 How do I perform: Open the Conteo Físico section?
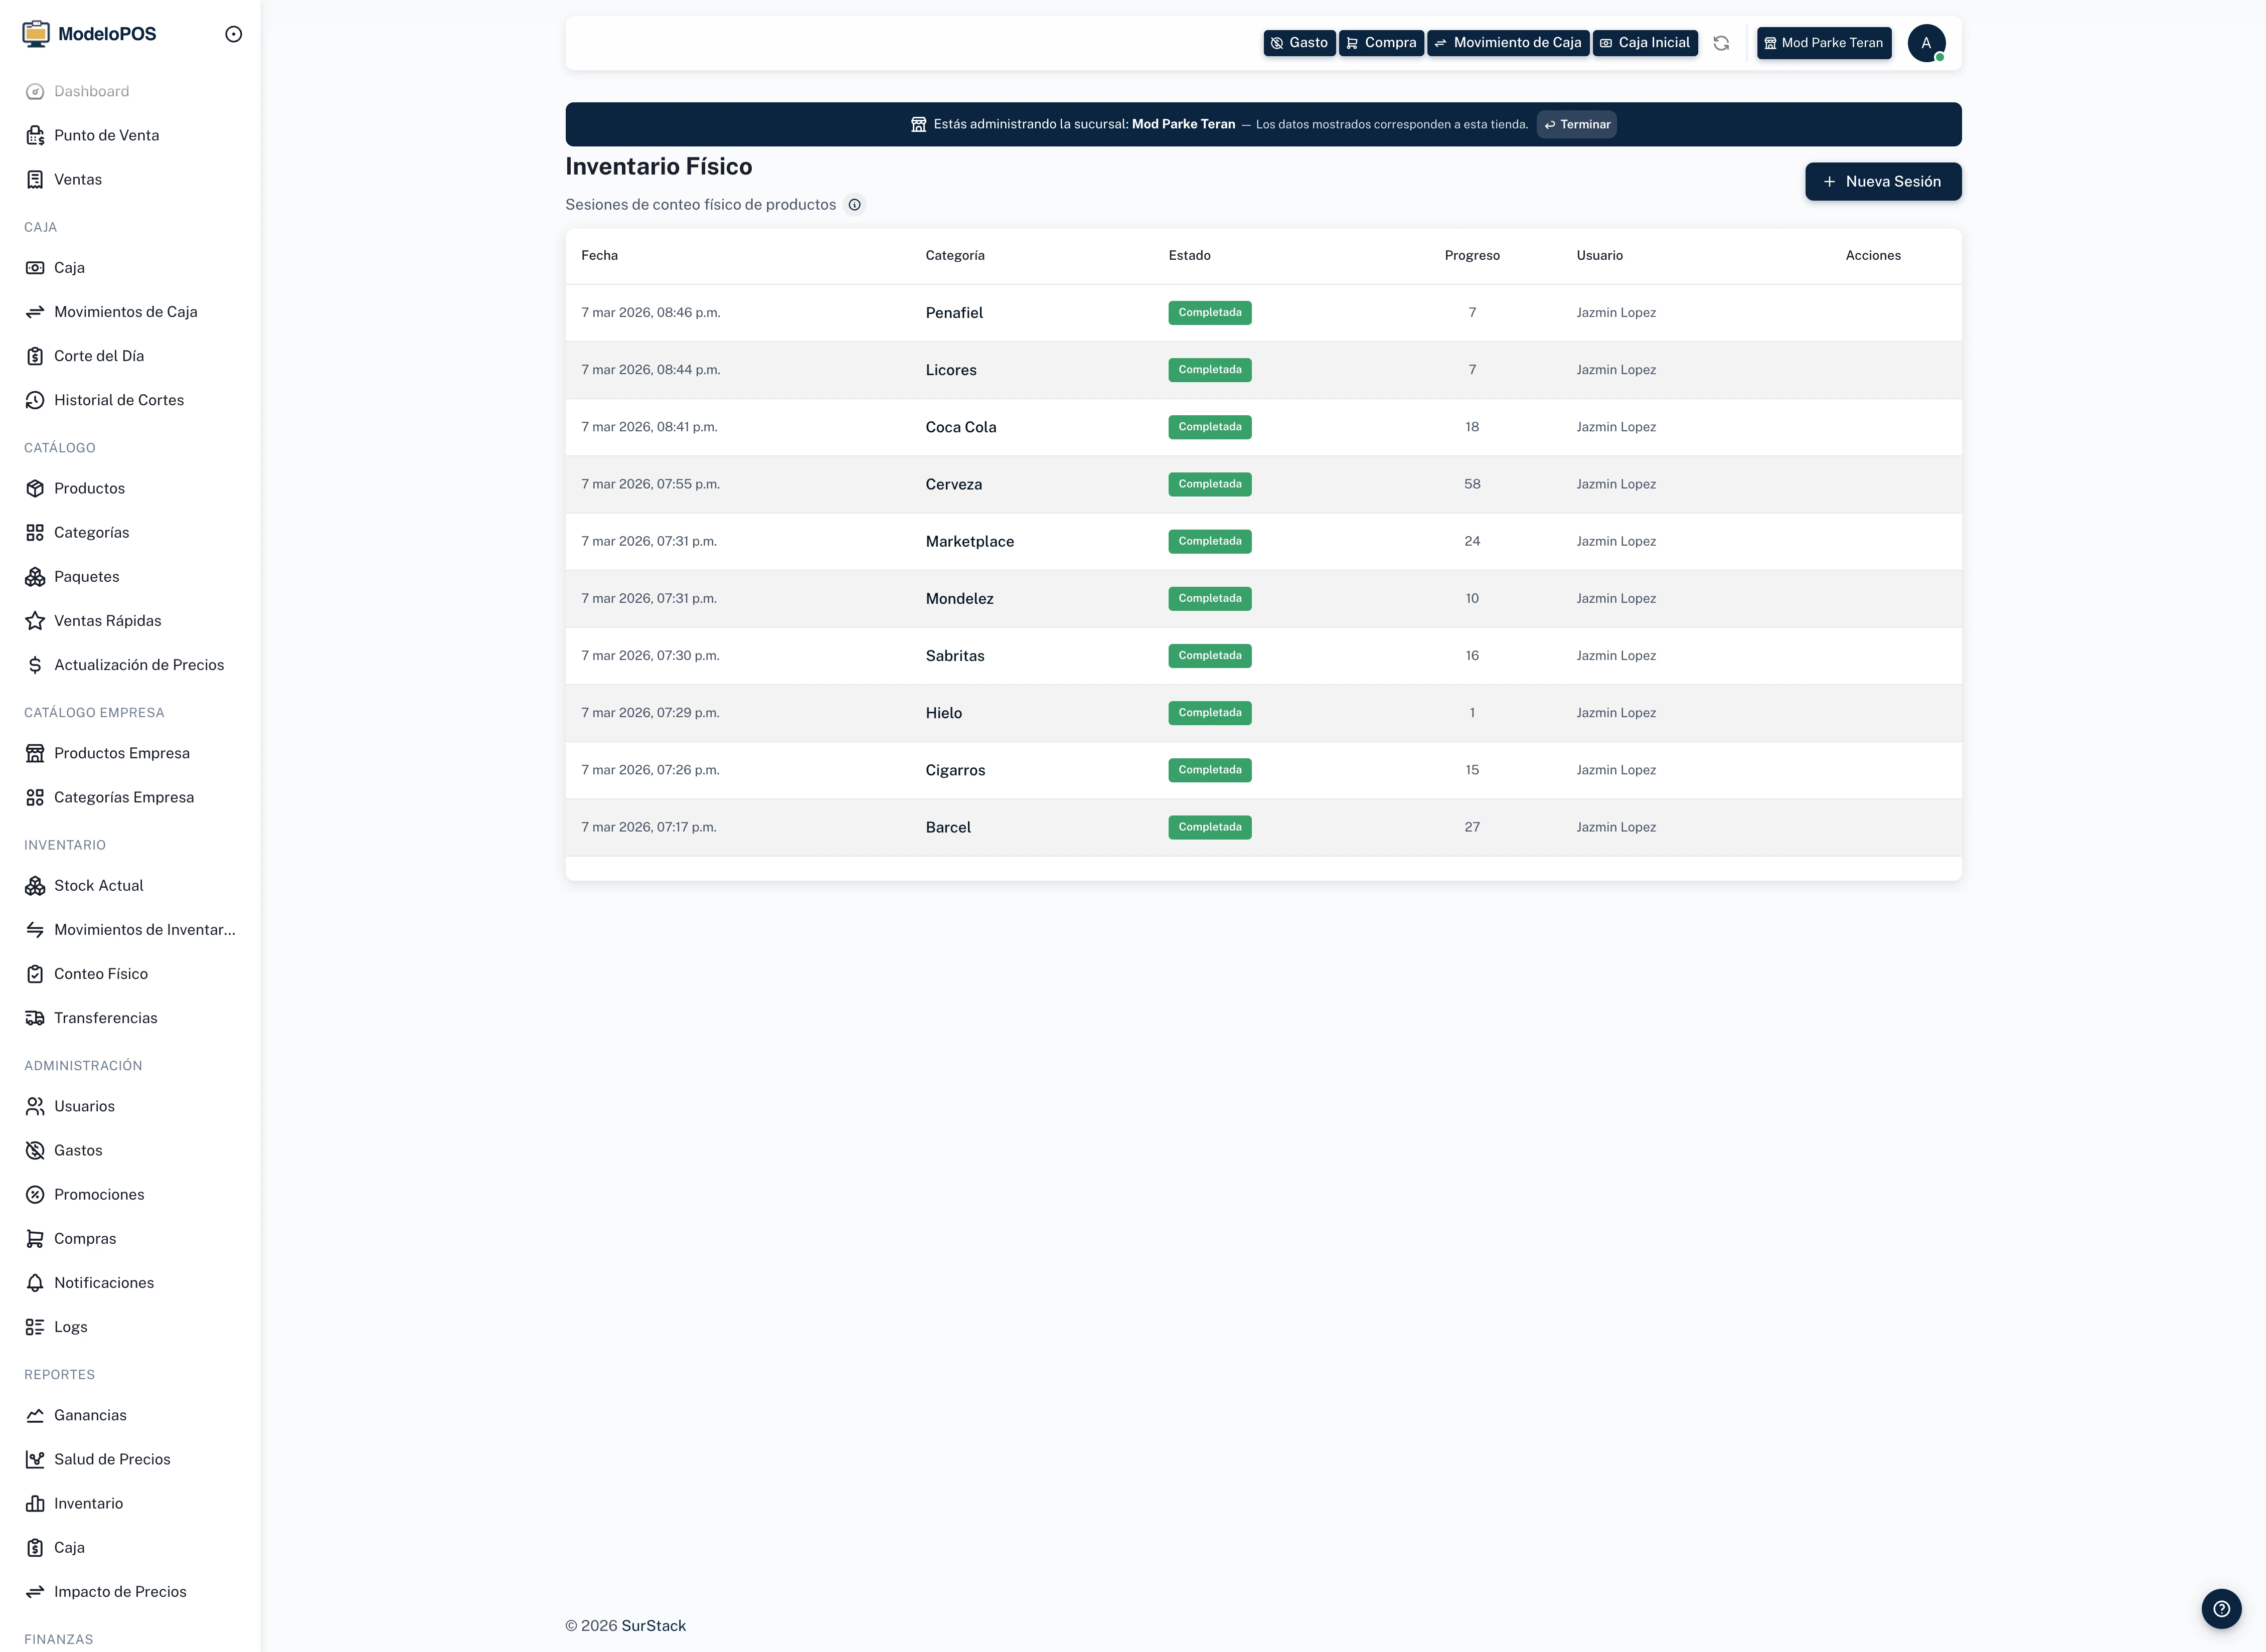click(101, 973)
